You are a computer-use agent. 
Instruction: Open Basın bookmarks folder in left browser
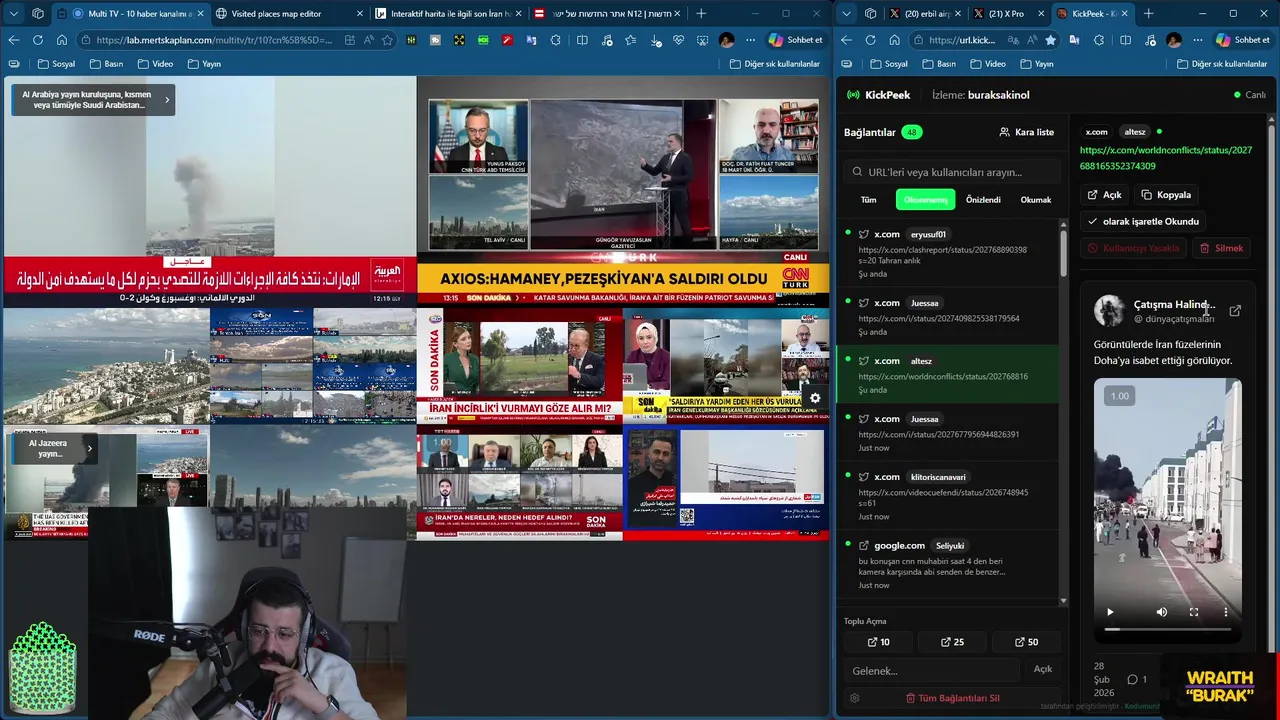(107, 64)
